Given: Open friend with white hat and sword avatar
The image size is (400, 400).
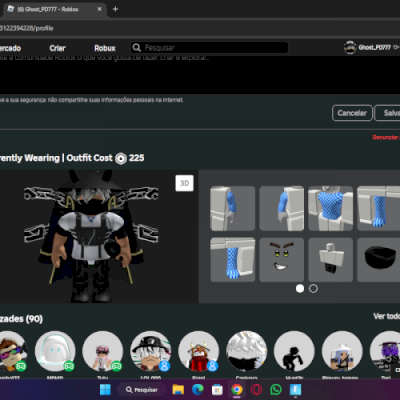Looking at the screenshot, I should [342, 351].
